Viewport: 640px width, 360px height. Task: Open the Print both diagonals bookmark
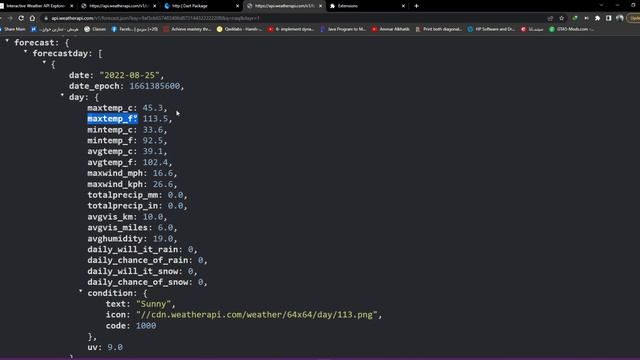point(439,29)
